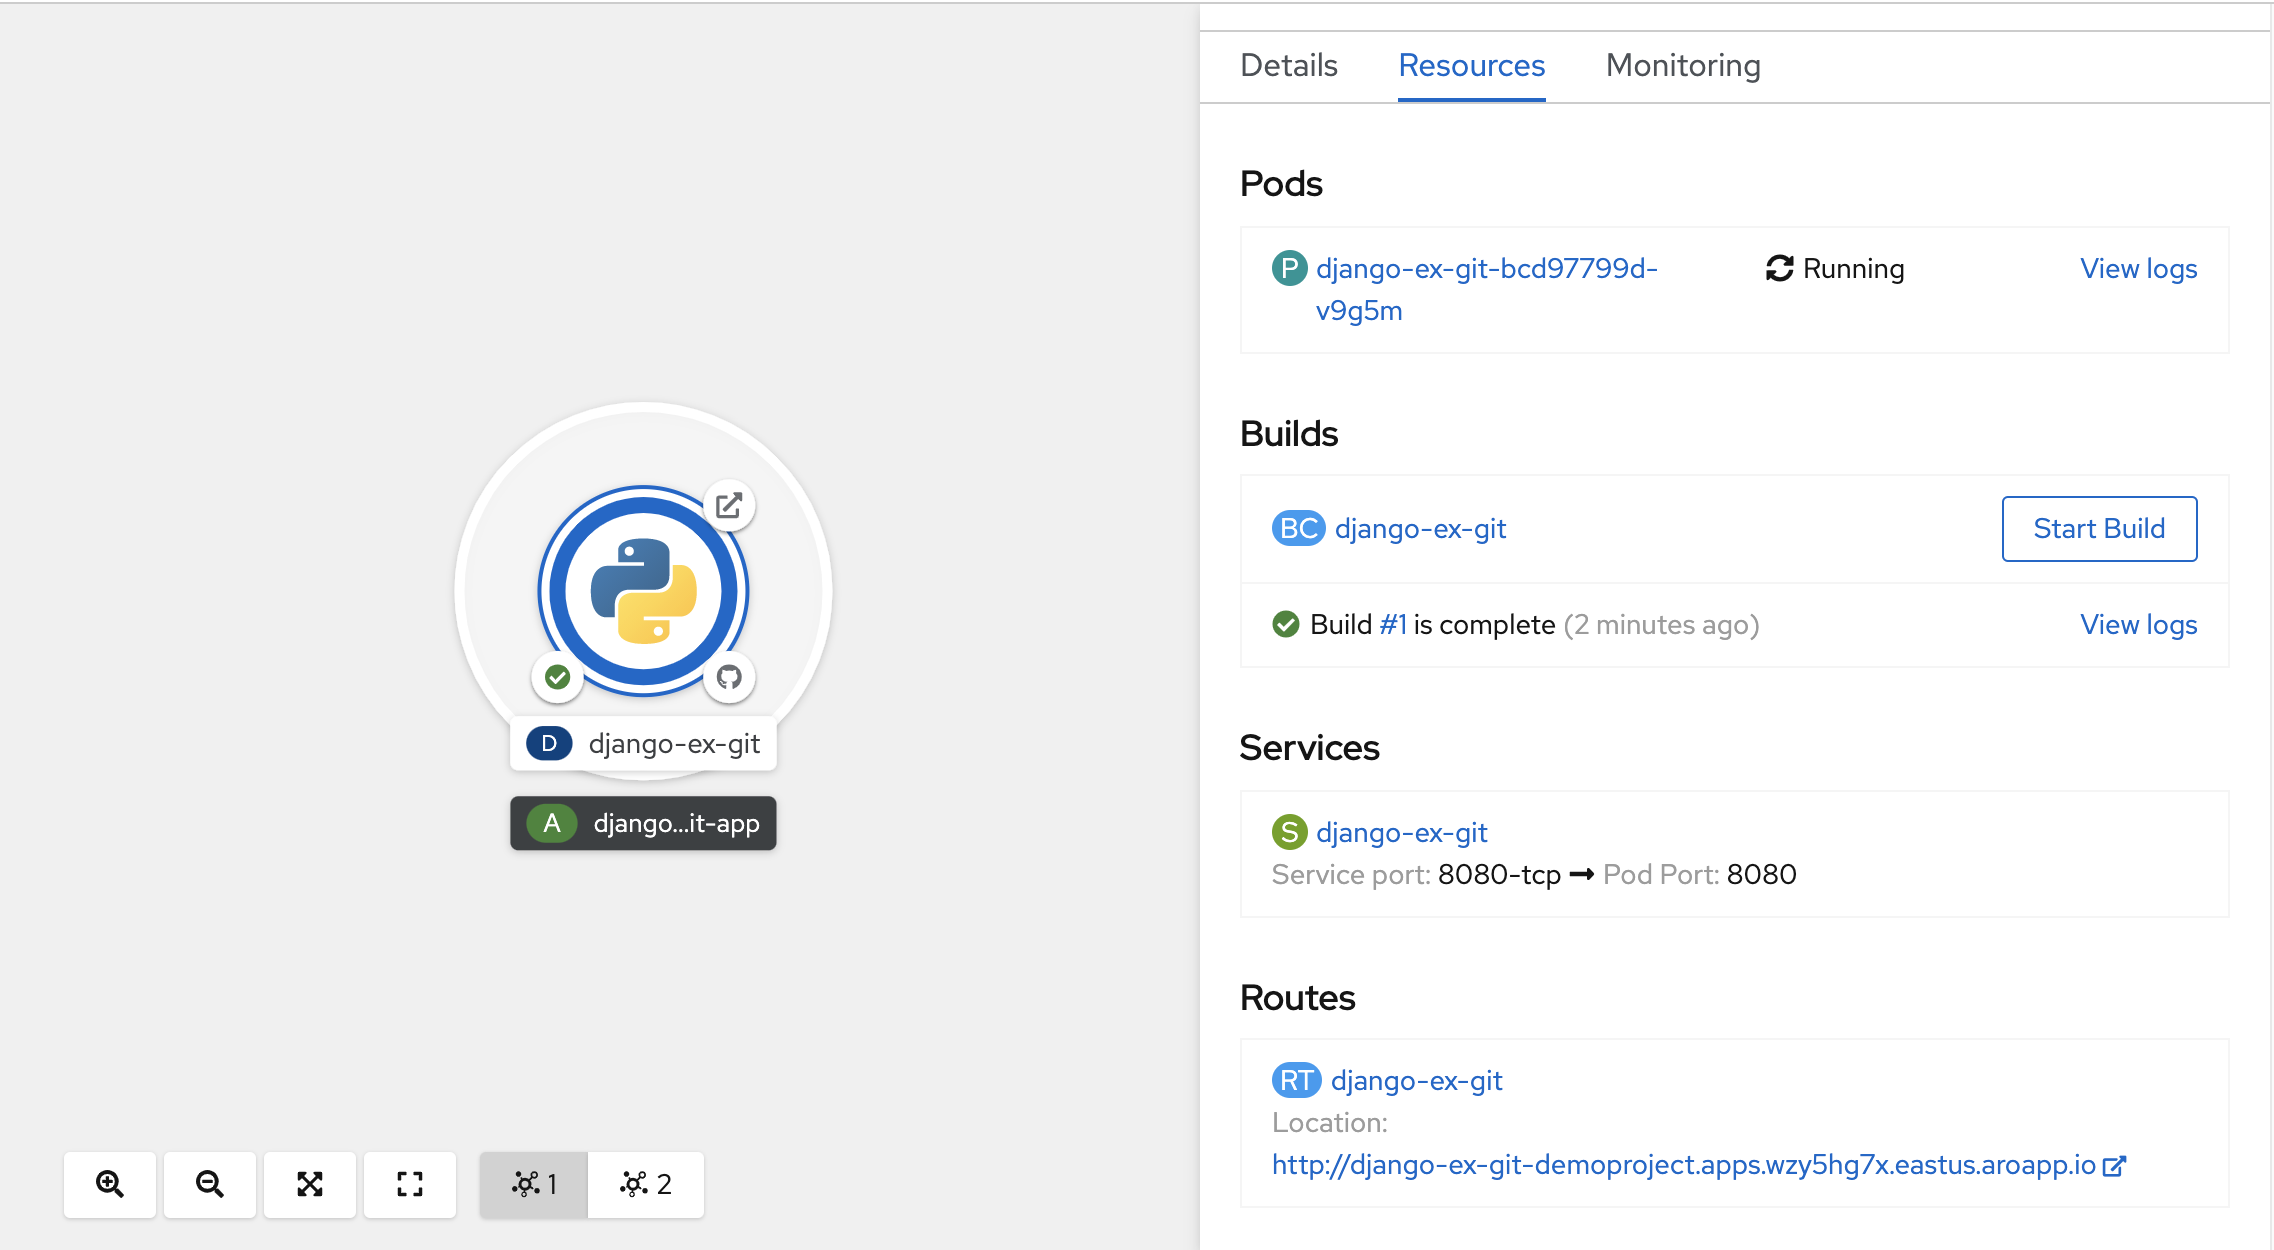
Task: Click the django...it-app label node
Action: click(x=642, y=821)
